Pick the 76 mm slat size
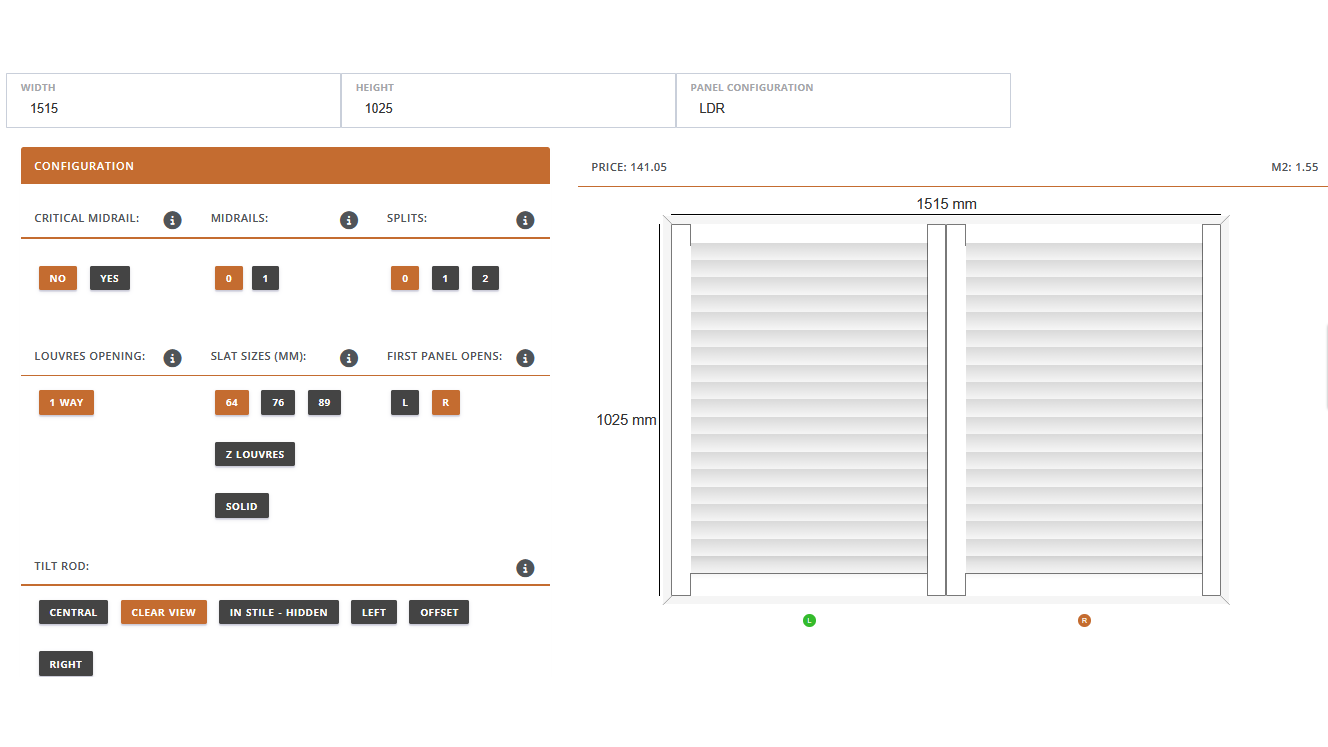The width and height of the screenshot is (1328, 747). click(x=278, y=402)
